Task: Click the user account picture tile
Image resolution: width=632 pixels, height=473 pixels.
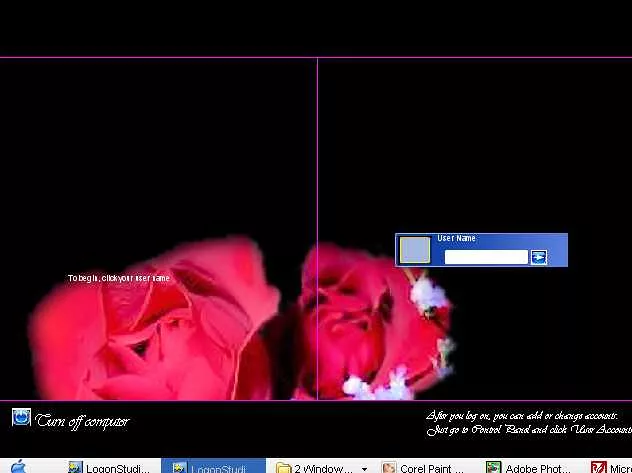Action: [415, 250]
